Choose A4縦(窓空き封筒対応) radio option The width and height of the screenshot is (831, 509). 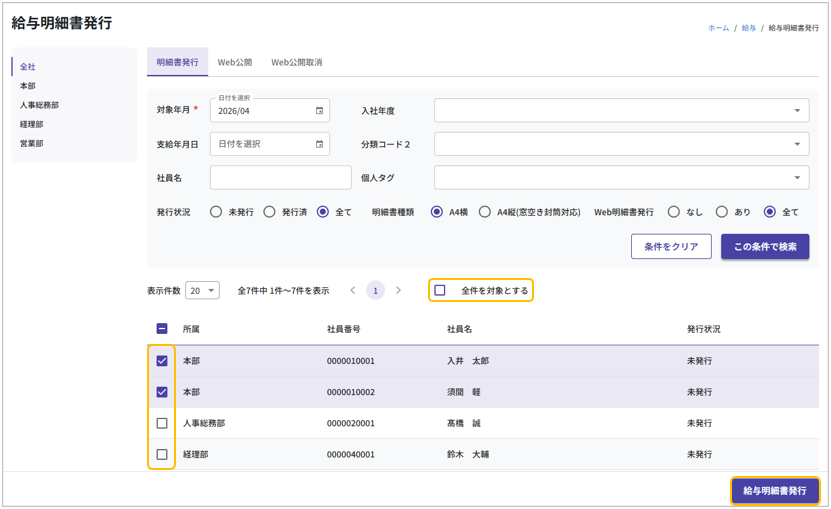[x=485, y=212]
